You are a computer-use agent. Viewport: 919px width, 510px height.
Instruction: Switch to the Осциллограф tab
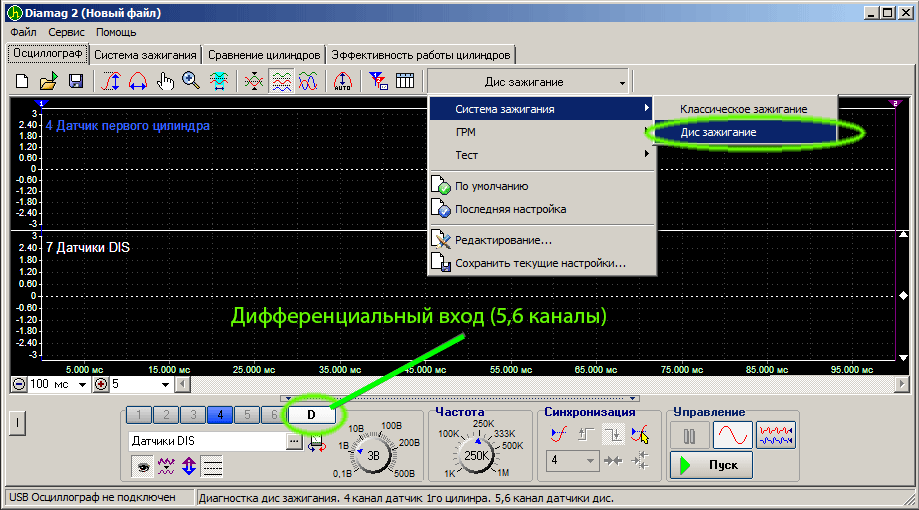pos(47,54)
